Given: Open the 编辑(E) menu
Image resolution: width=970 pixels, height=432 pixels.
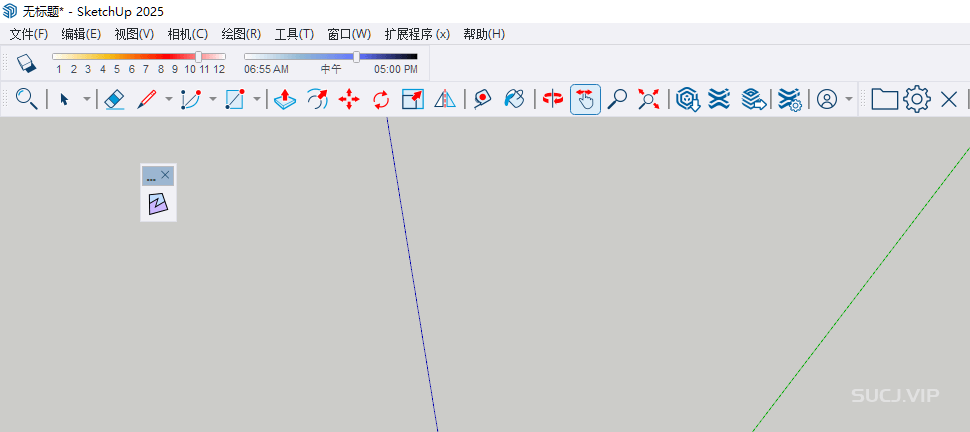Looking at the screenshot, I should point(81,35).
